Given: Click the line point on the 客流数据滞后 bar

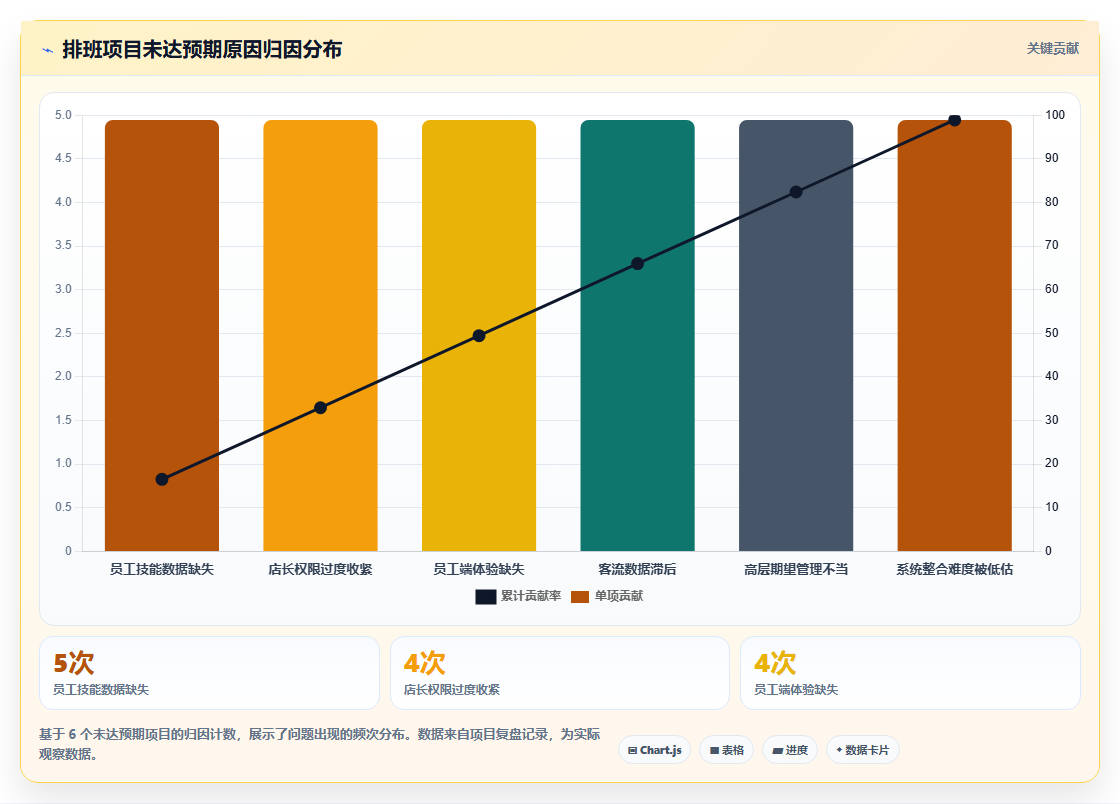Looking at the screenshot, I should click(638, 263).
